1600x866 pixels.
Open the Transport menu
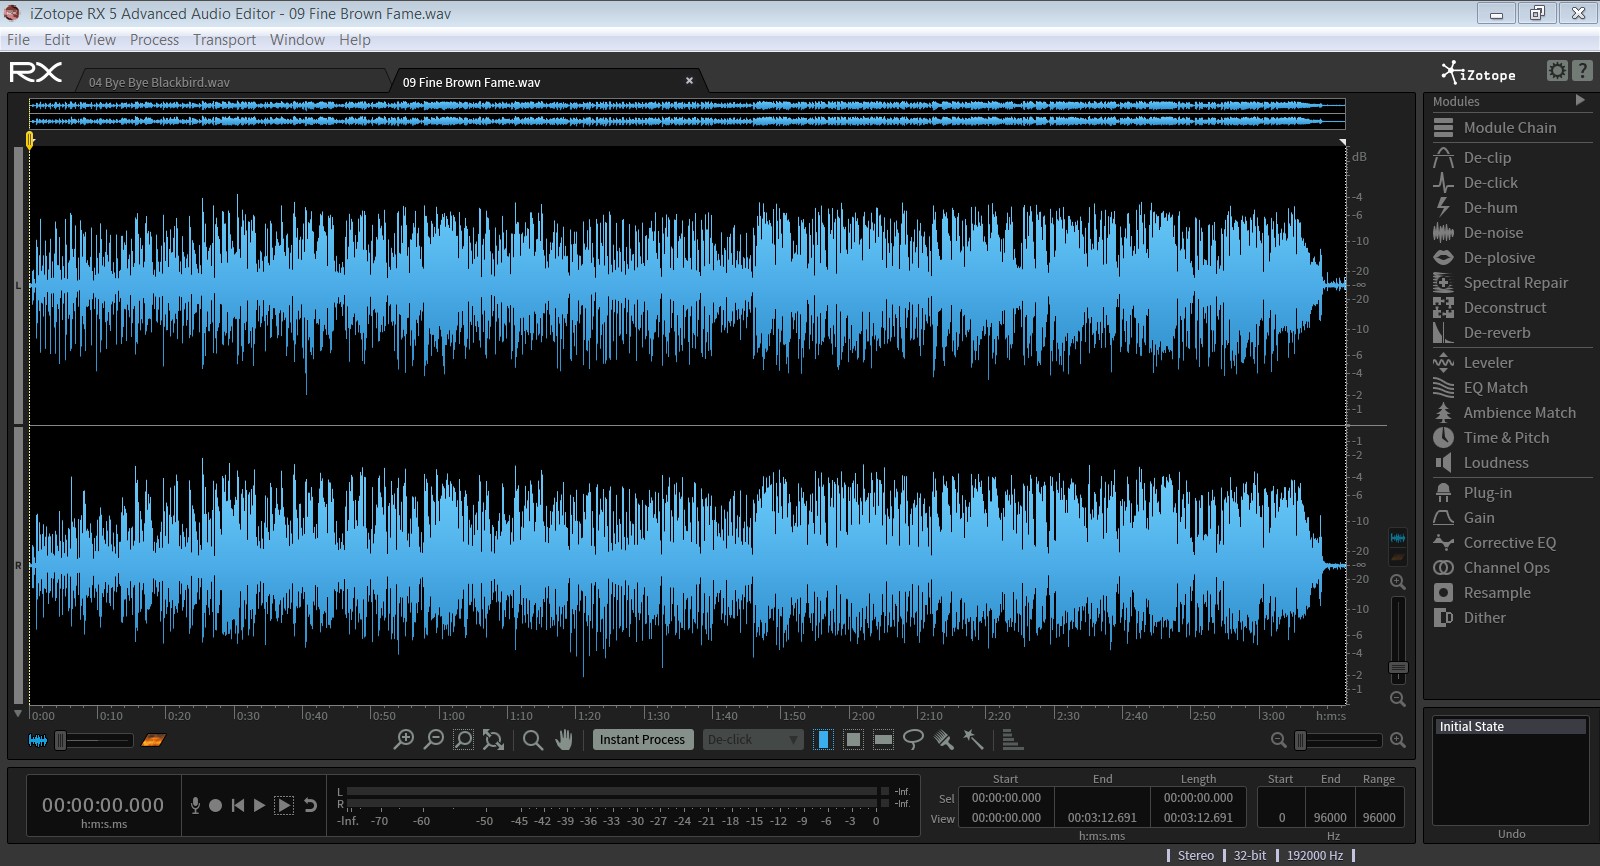click(224, 40)
